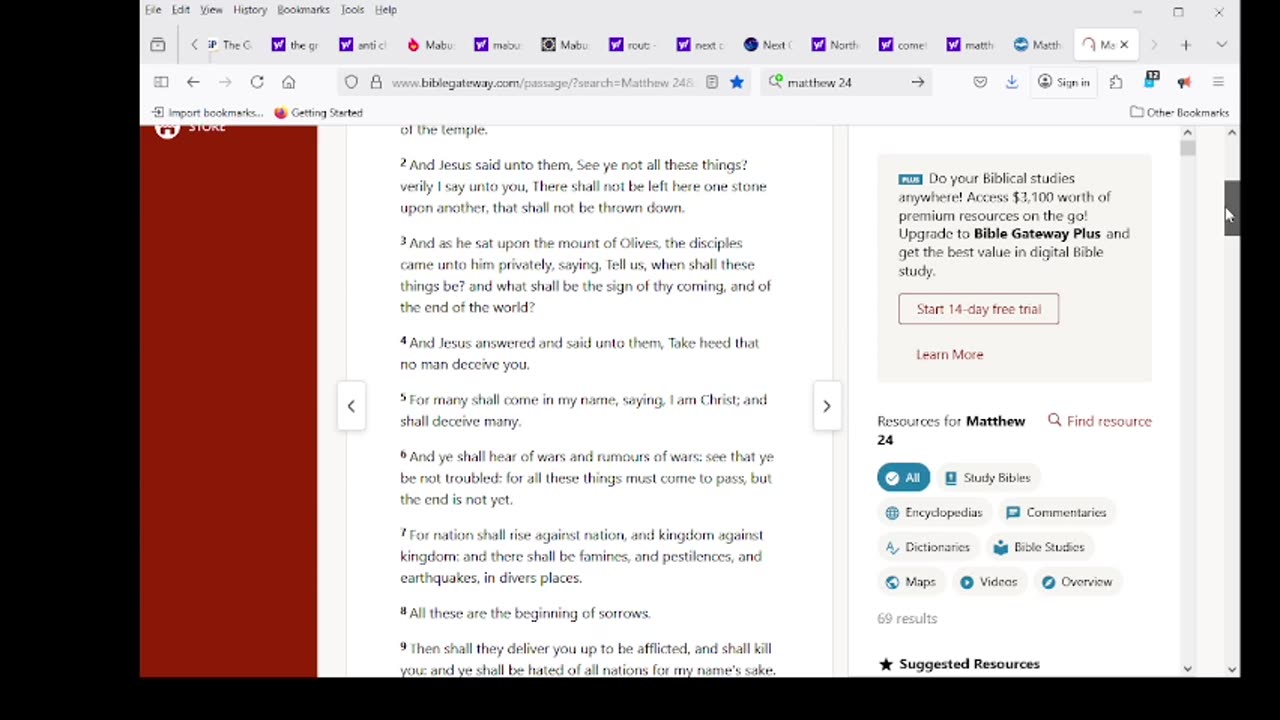Open the Help menu
This screenshot has width=1280, height=720.
click(x=386, y=10)
